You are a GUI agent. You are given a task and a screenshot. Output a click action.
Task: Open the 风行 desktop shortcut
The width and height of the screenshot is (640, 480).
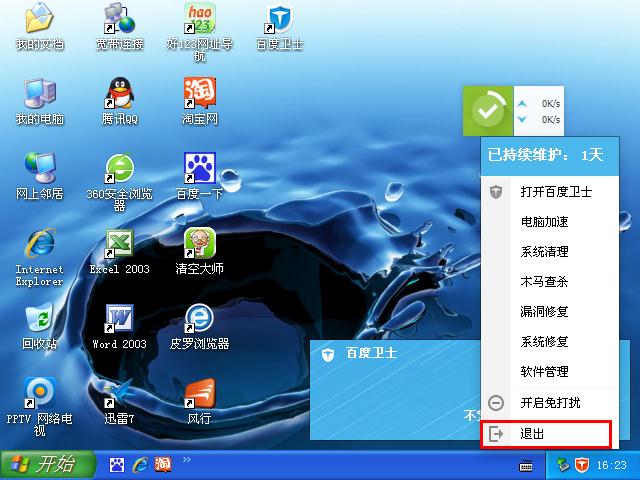tap(199, 395)
